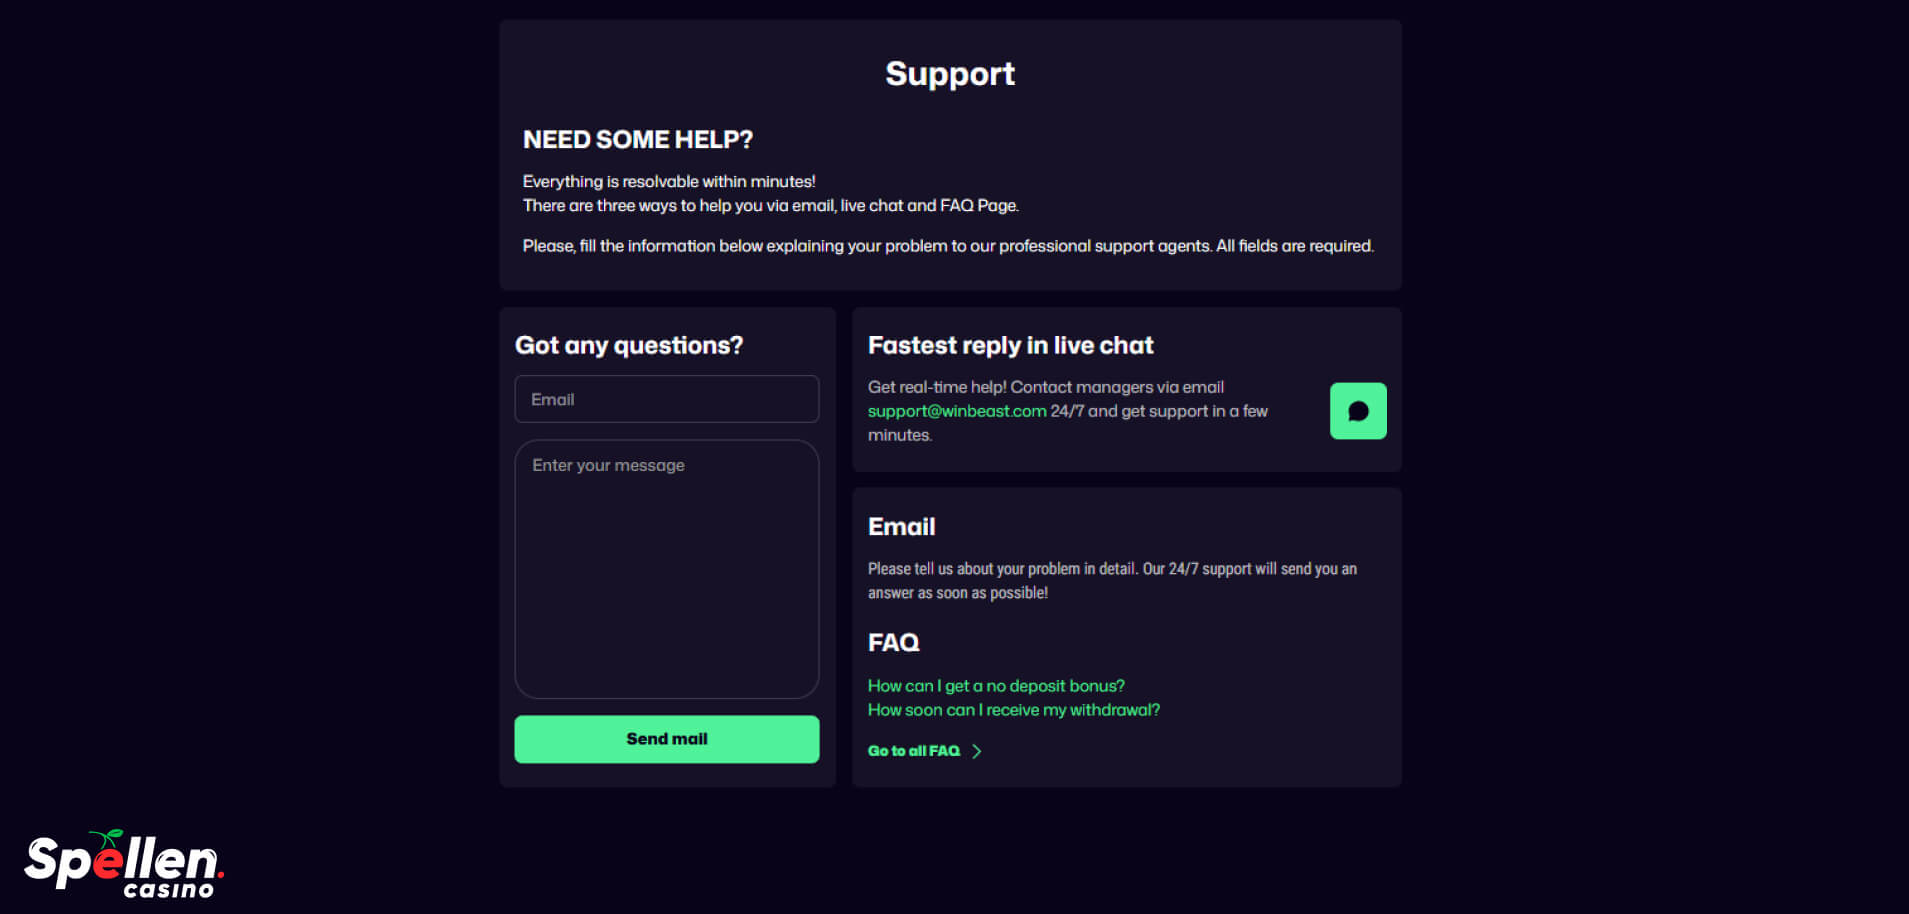Open the support@winbeast.com email link

[x=956, y=411]
